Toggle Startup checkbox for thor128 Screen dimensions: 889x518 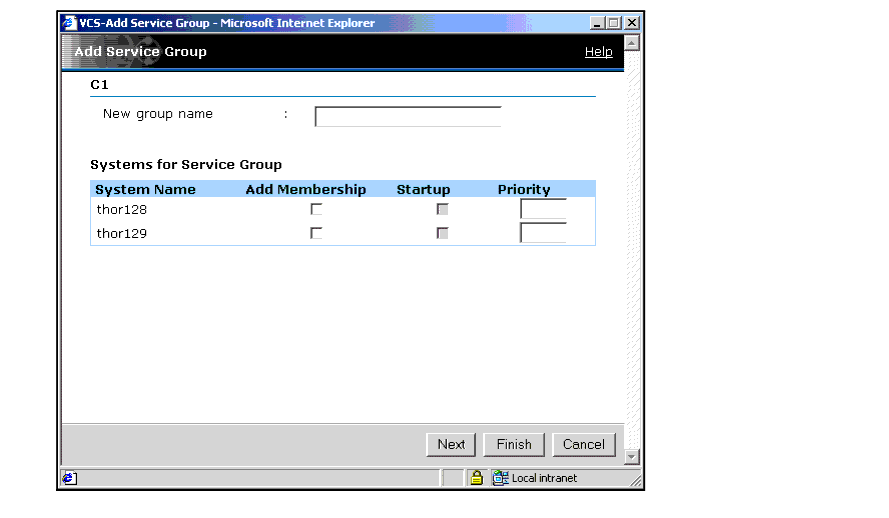[x=442, y=209]
